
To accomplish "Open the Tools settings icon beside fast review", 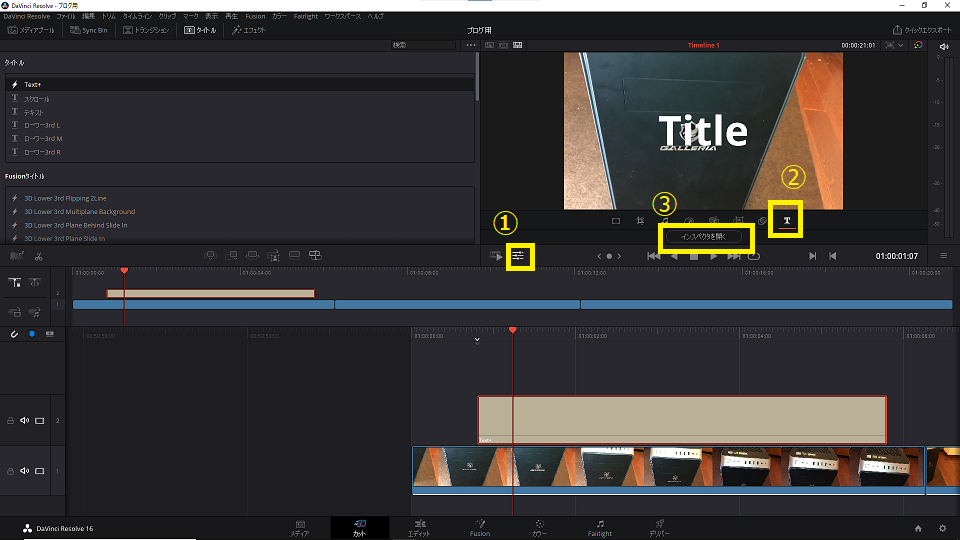I will coord(518,256).
